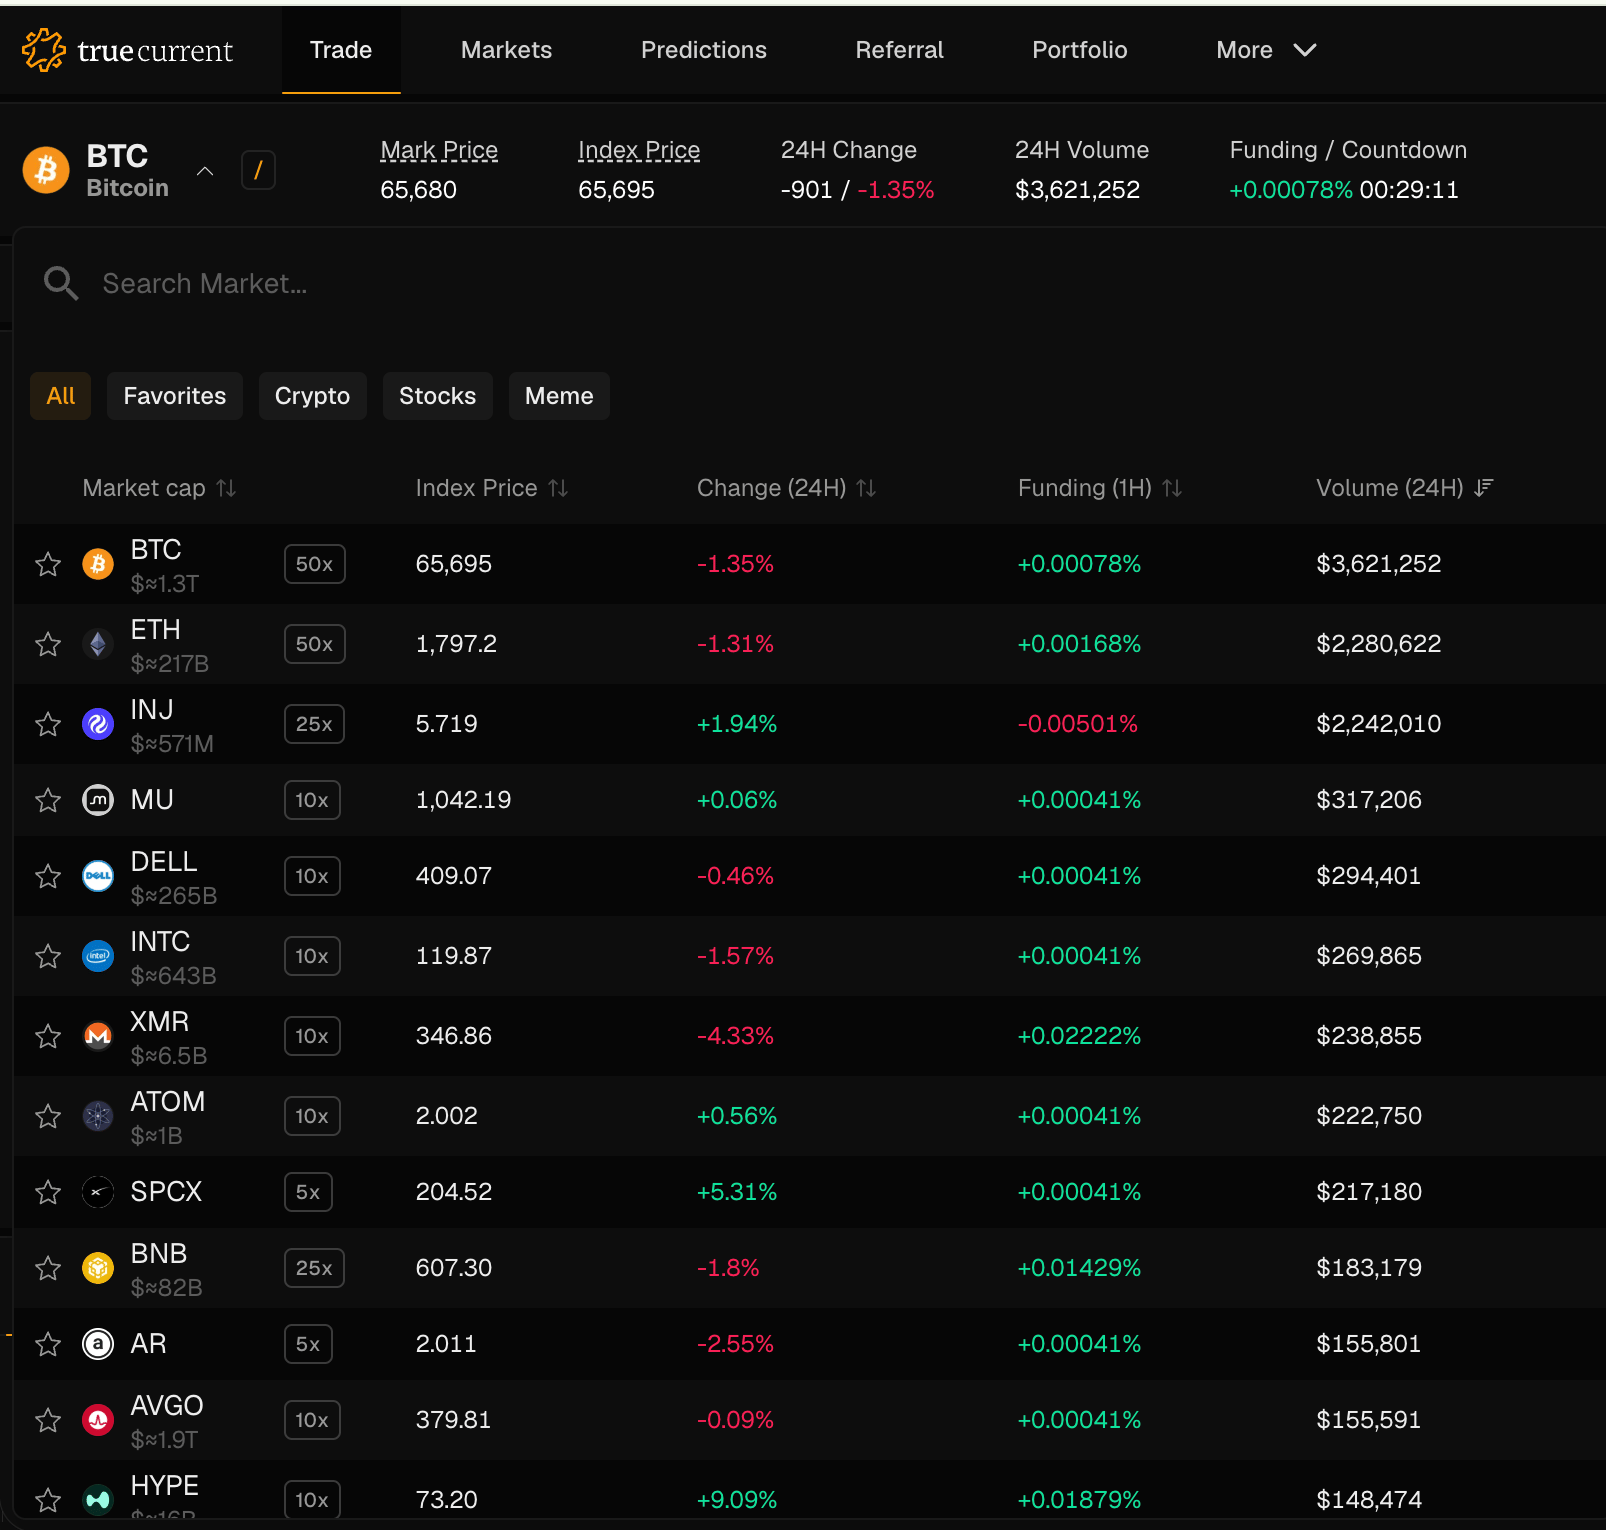Click the Bitcoin coin icon in header
The height and width of the screenshot is (1530, 1606).
point(46,170)
